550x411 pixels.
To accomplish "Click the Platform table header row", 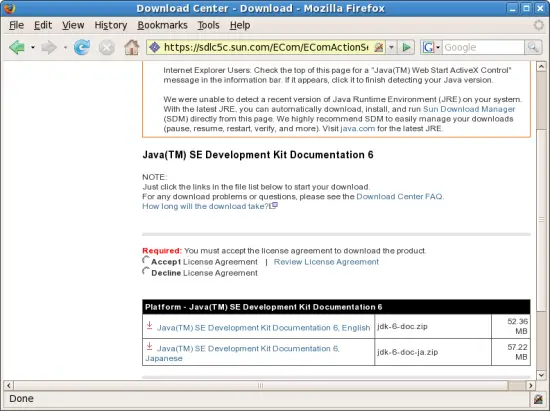I will pyautogui.click(x=336, y=307).
